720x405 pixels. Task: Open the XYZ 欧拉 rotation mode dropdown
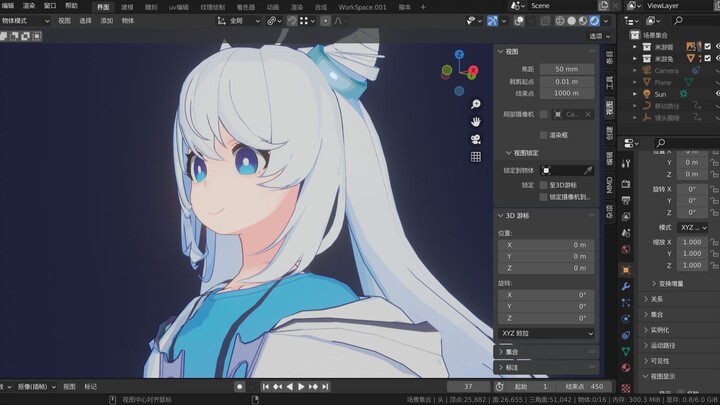click(x=546, y=333)
